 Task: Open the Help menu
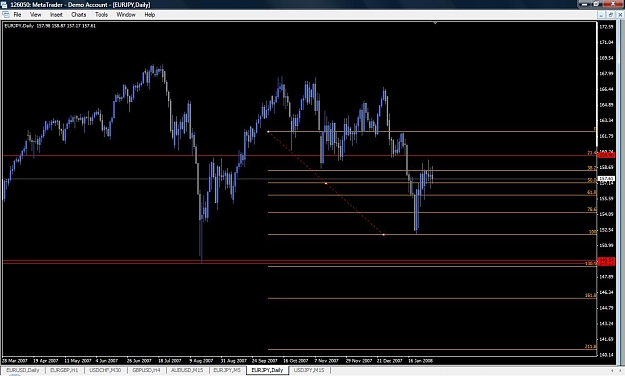149,15
